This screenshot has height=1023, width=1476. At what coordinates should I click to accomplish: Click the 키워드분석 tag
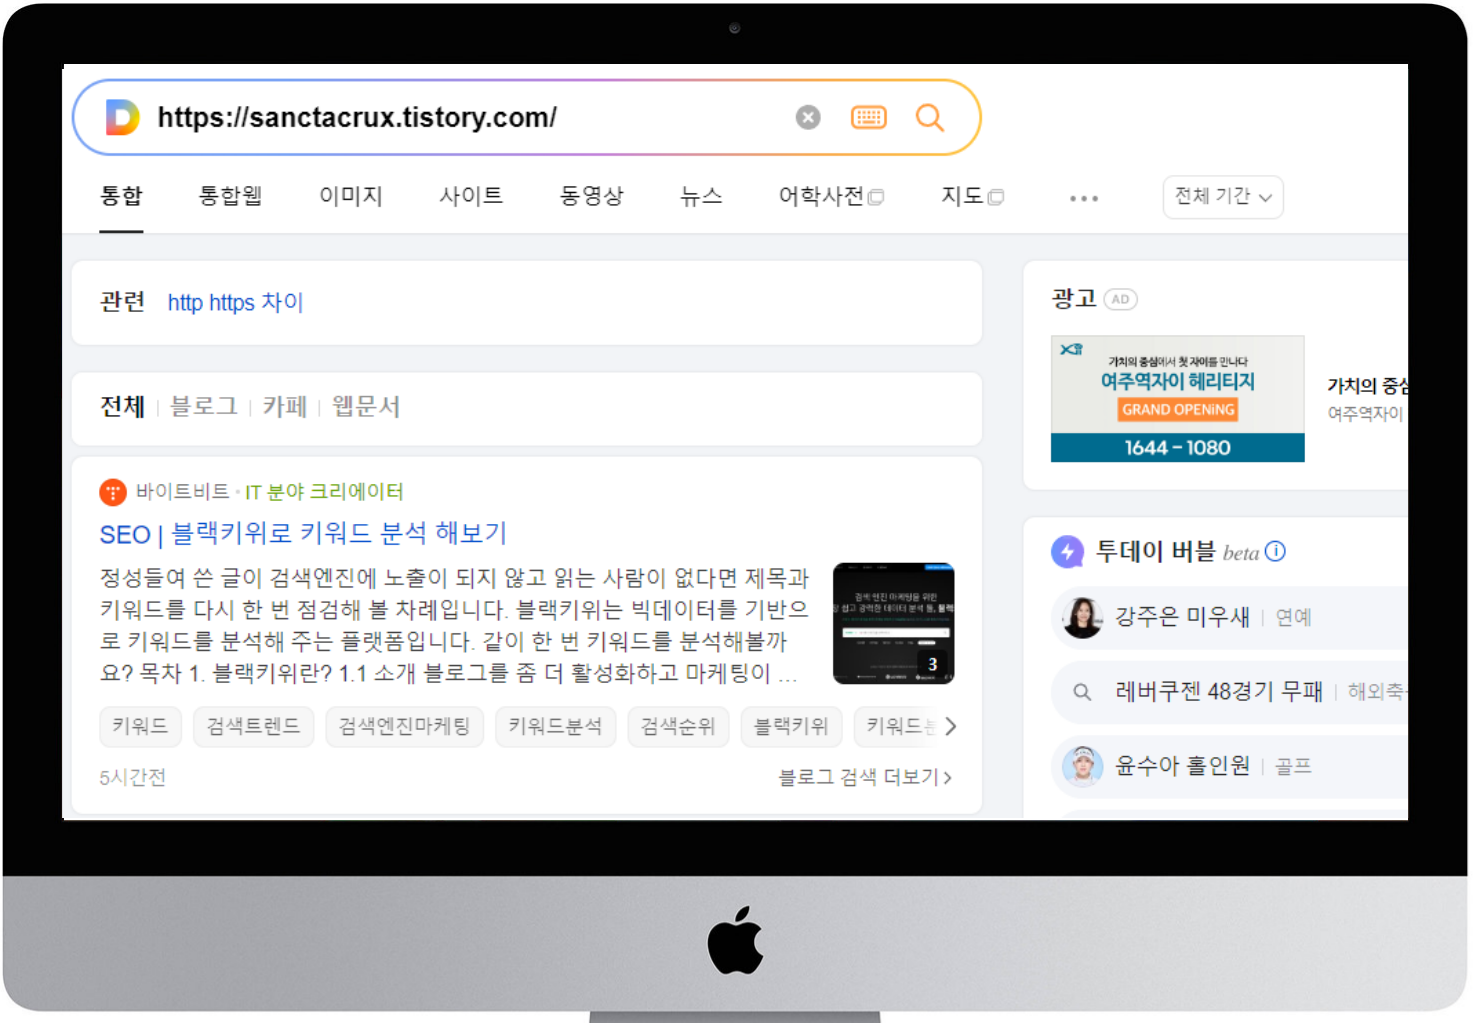pyautogui.click(x=555, y=726)
